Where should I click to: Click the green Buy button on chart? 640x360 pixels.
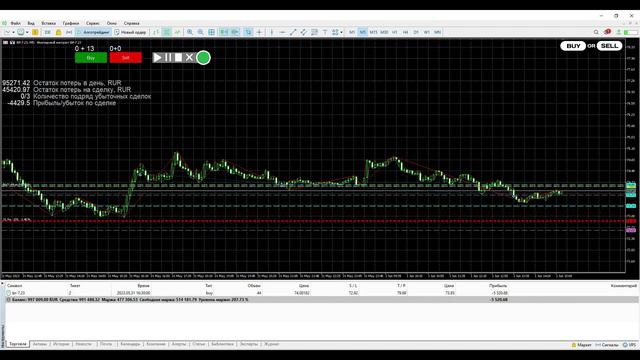pos(91,58)
